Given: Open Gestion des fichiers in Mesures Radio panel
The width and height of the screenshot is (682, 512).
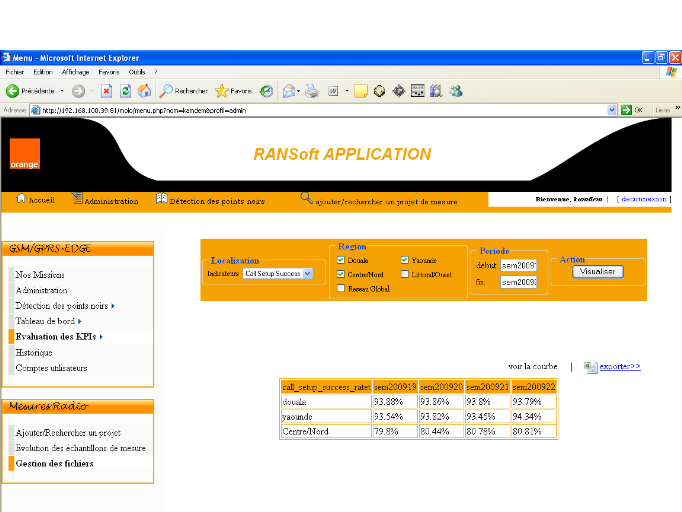Looking at the screenshot, I should point(53,463).
